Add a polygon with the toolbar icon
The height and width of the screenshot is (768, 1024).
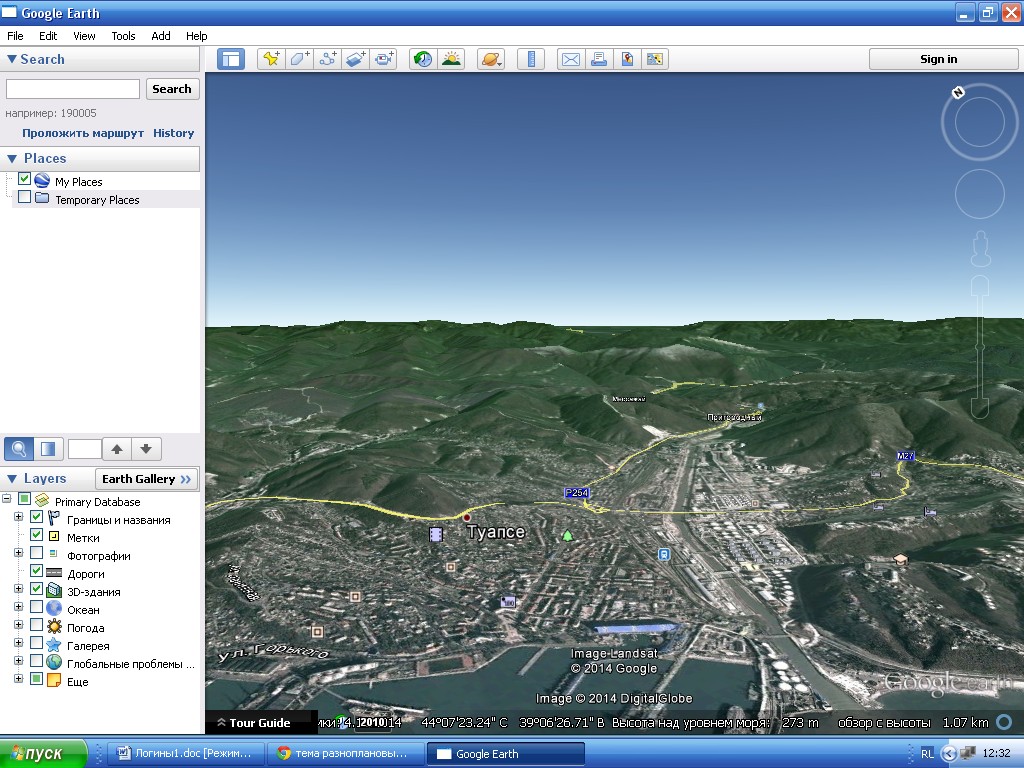pos(299,59)
